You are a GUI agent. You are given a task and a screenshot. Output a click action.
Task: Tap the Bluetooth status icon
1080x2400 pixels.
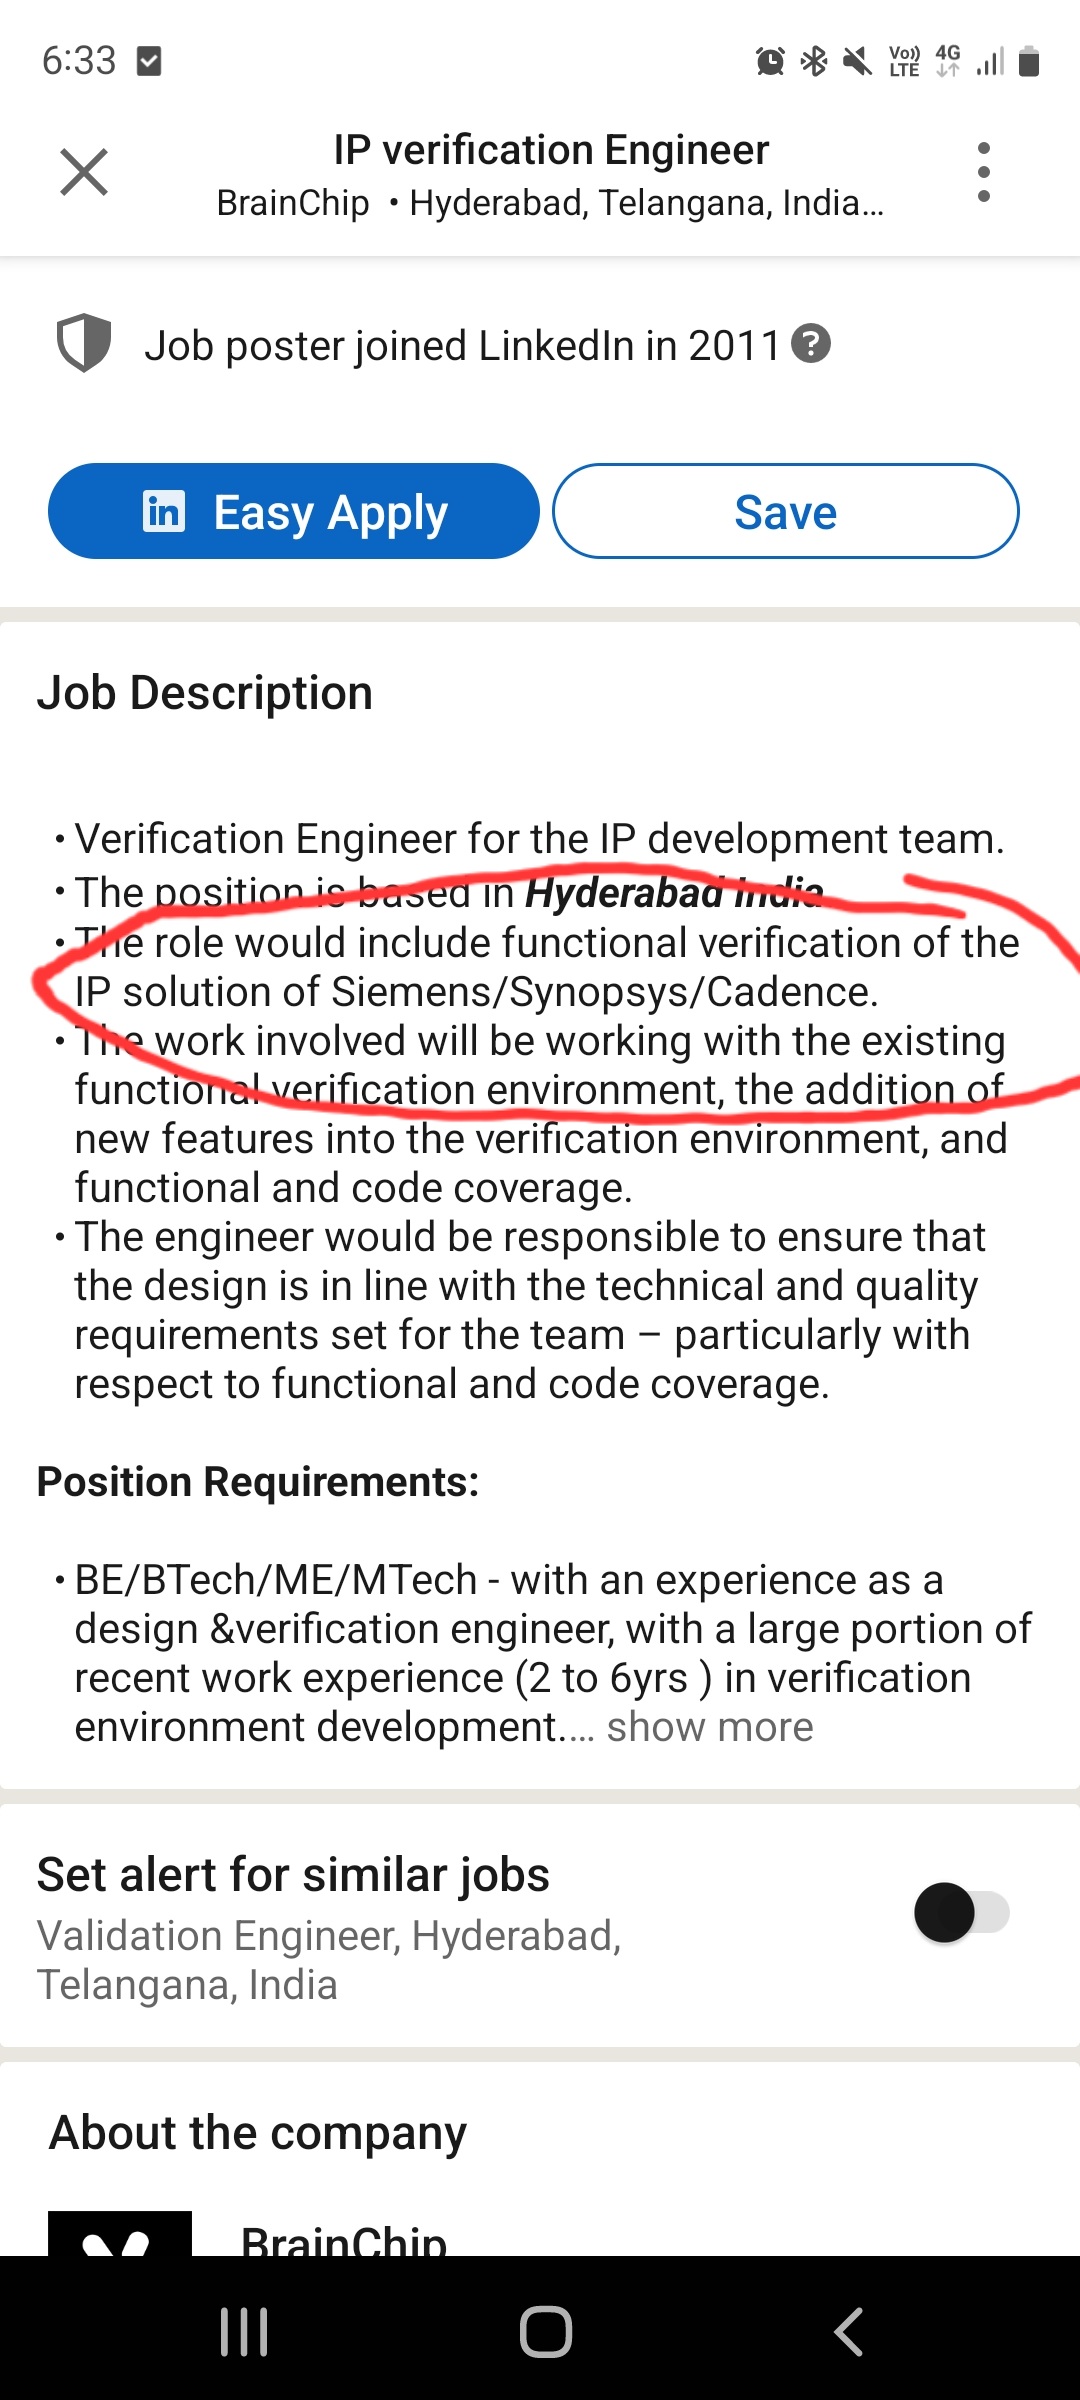click(814, 62)
